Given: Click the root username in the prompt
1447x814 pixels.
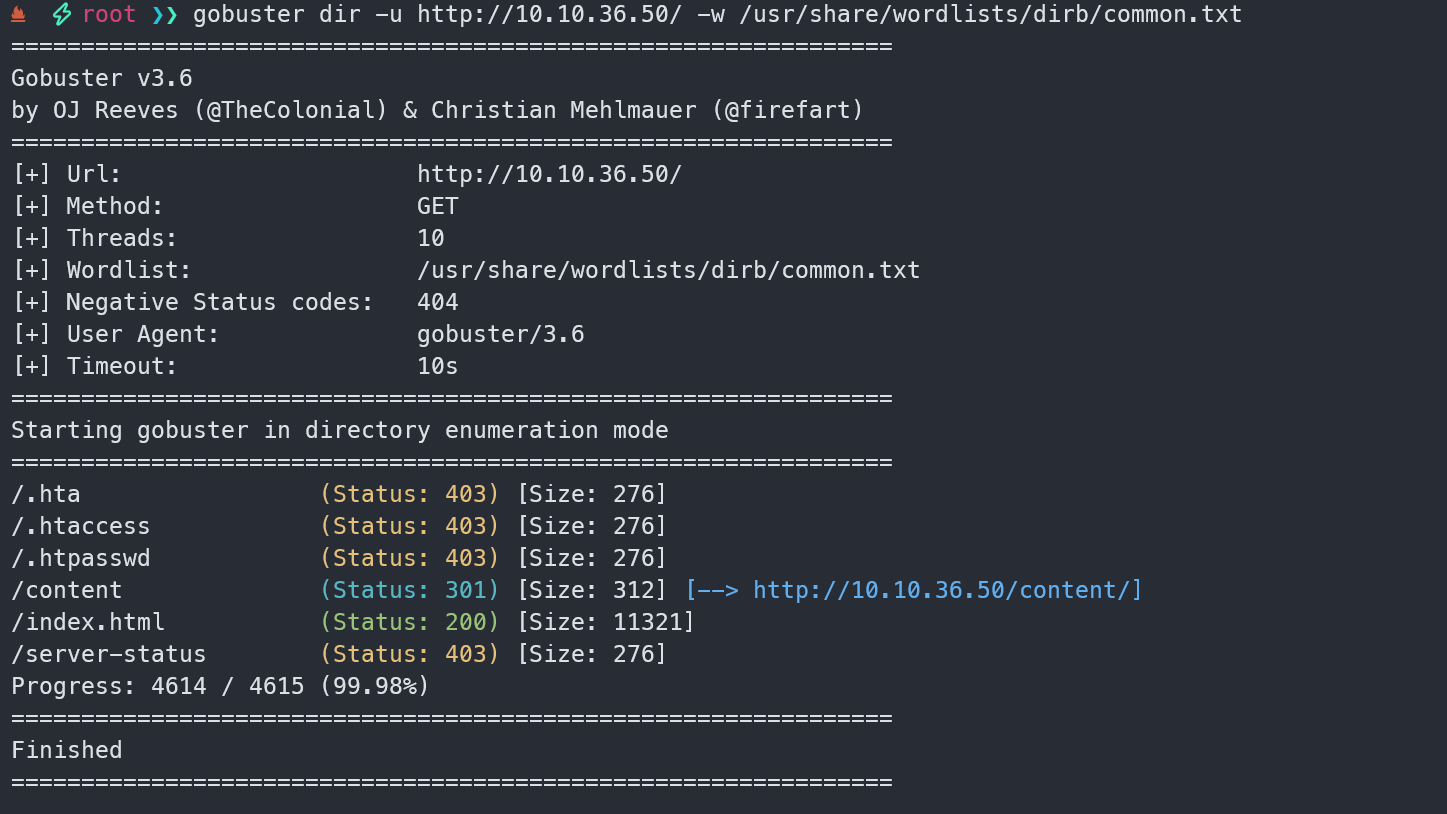Looking at the screenshot, I should click(109, 15).
